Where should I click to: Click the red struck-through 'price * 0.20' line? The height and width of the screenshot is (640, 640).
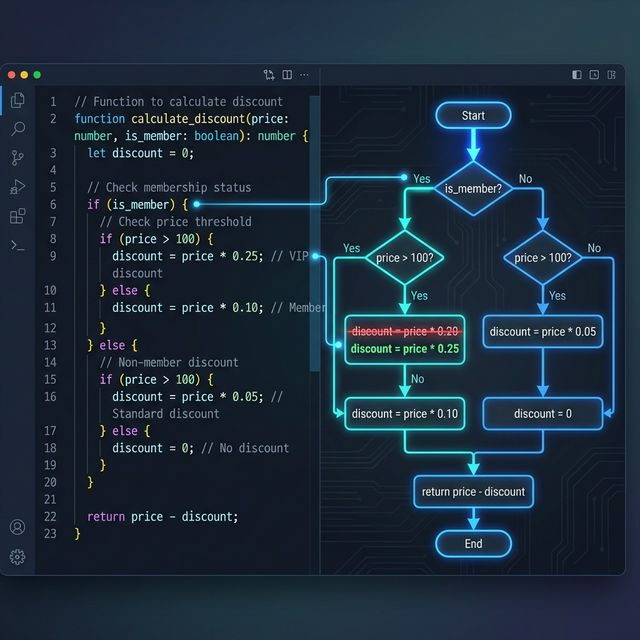(405, 331)
